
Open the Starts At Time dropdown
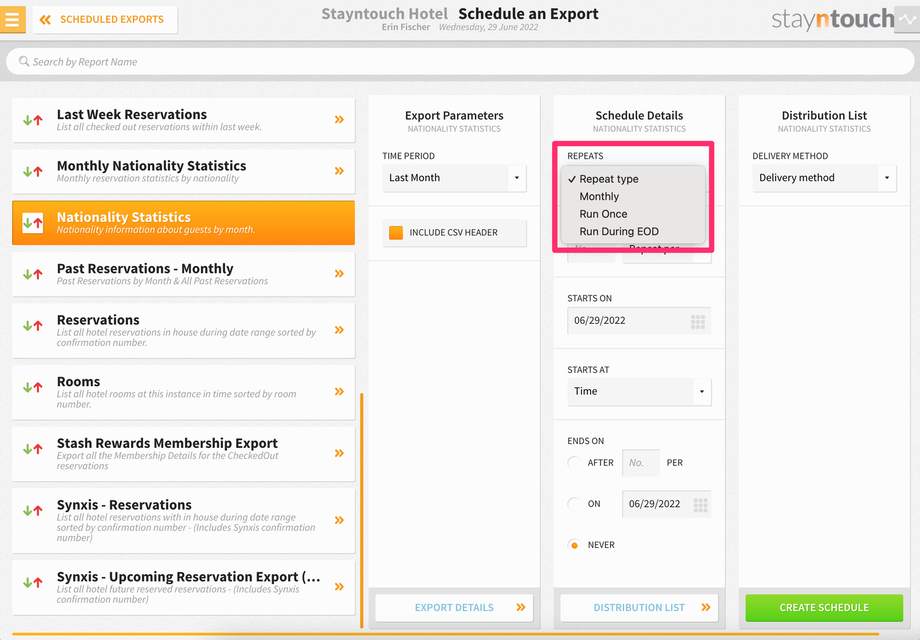click(x=639, y=391)
